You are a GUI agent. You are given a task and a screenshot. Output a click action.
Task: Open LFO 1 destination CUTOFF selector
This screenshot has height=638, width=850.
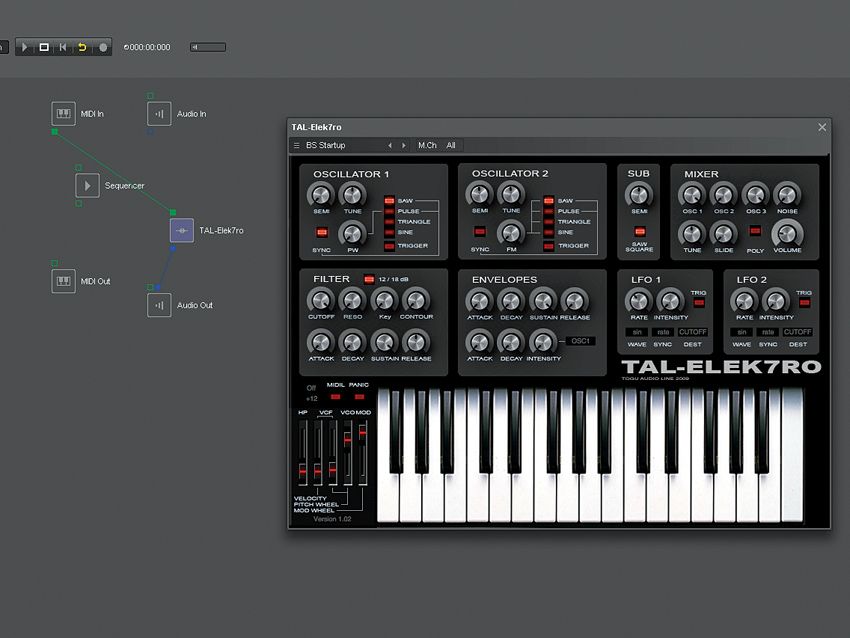pyautogui.click(x=692, y=332)
